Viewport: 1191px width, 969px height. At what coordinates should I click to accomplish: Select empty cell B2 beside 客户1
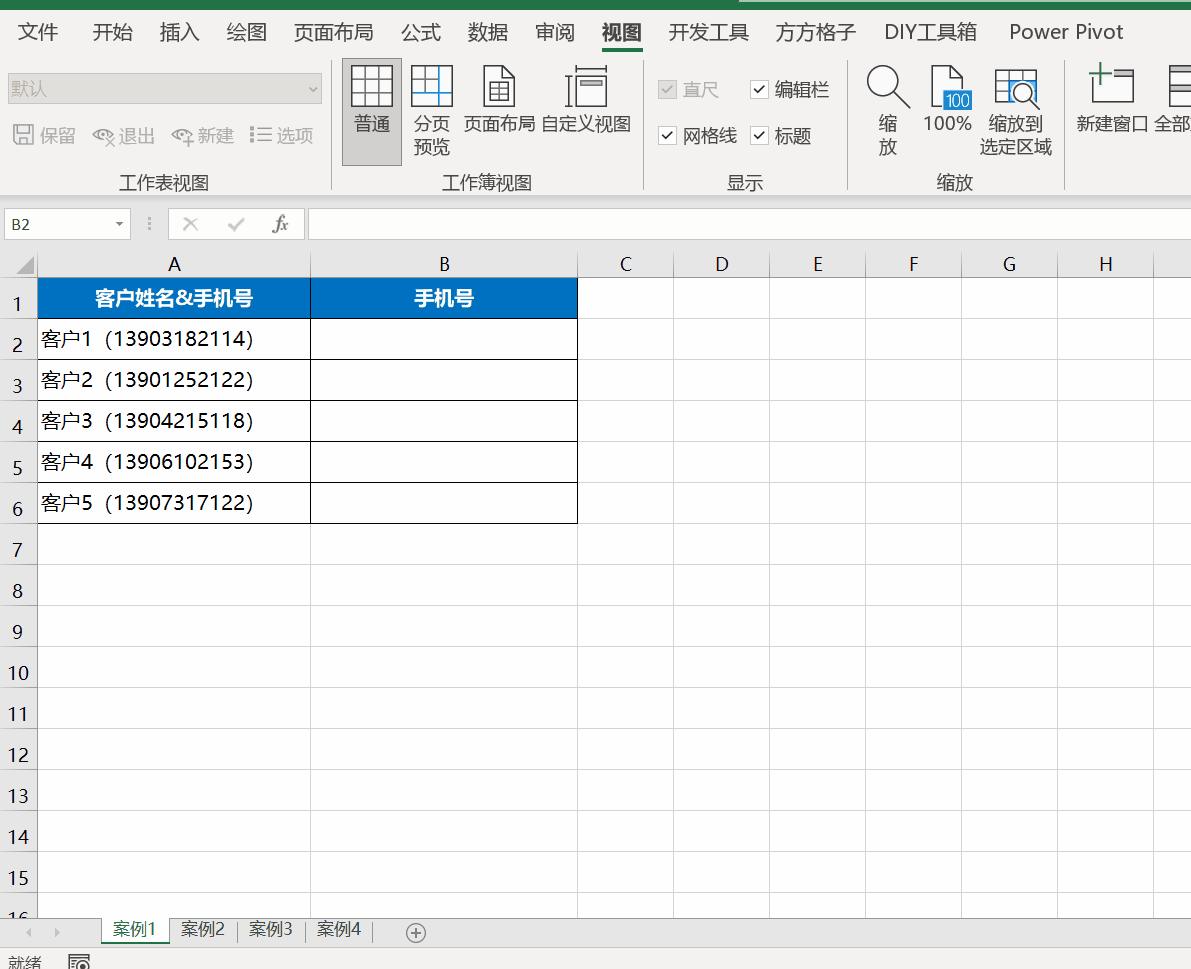click(x=444, y=339)
